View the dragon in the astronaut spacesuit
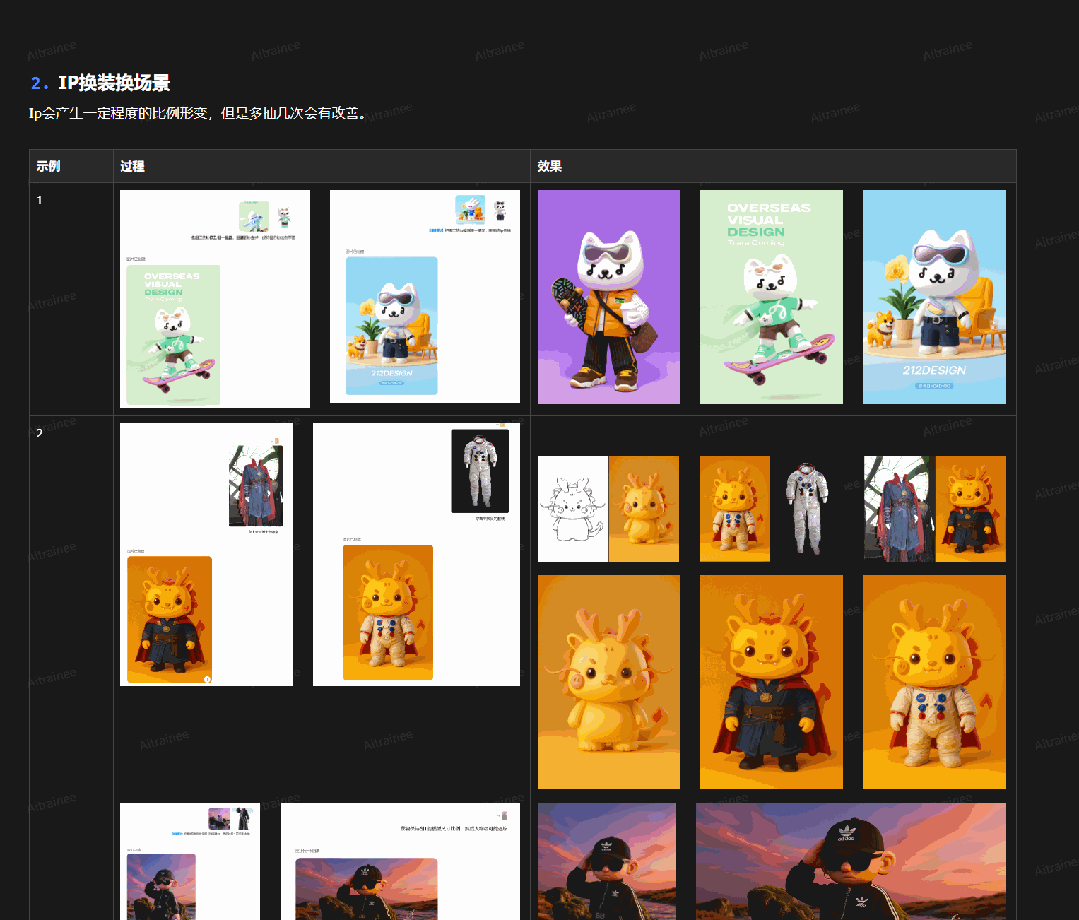 point(934,681)
